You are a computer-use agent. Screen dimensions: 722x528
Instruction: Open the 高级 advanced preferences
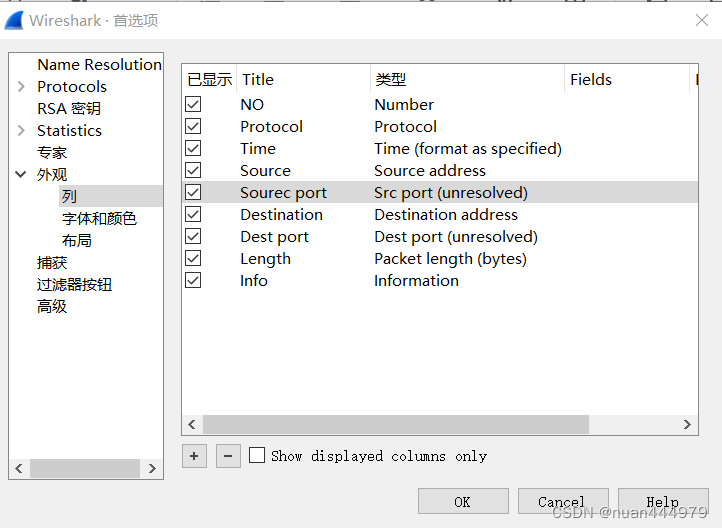(52, 306)
